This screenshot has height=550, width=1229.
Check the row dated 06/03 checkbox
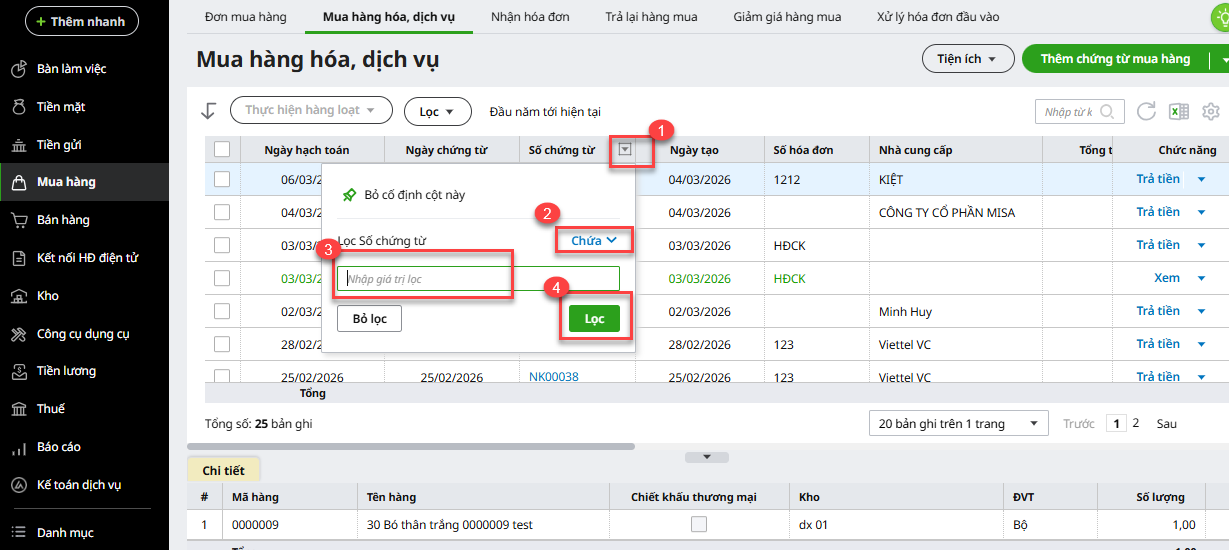click(x=222, y=179)
